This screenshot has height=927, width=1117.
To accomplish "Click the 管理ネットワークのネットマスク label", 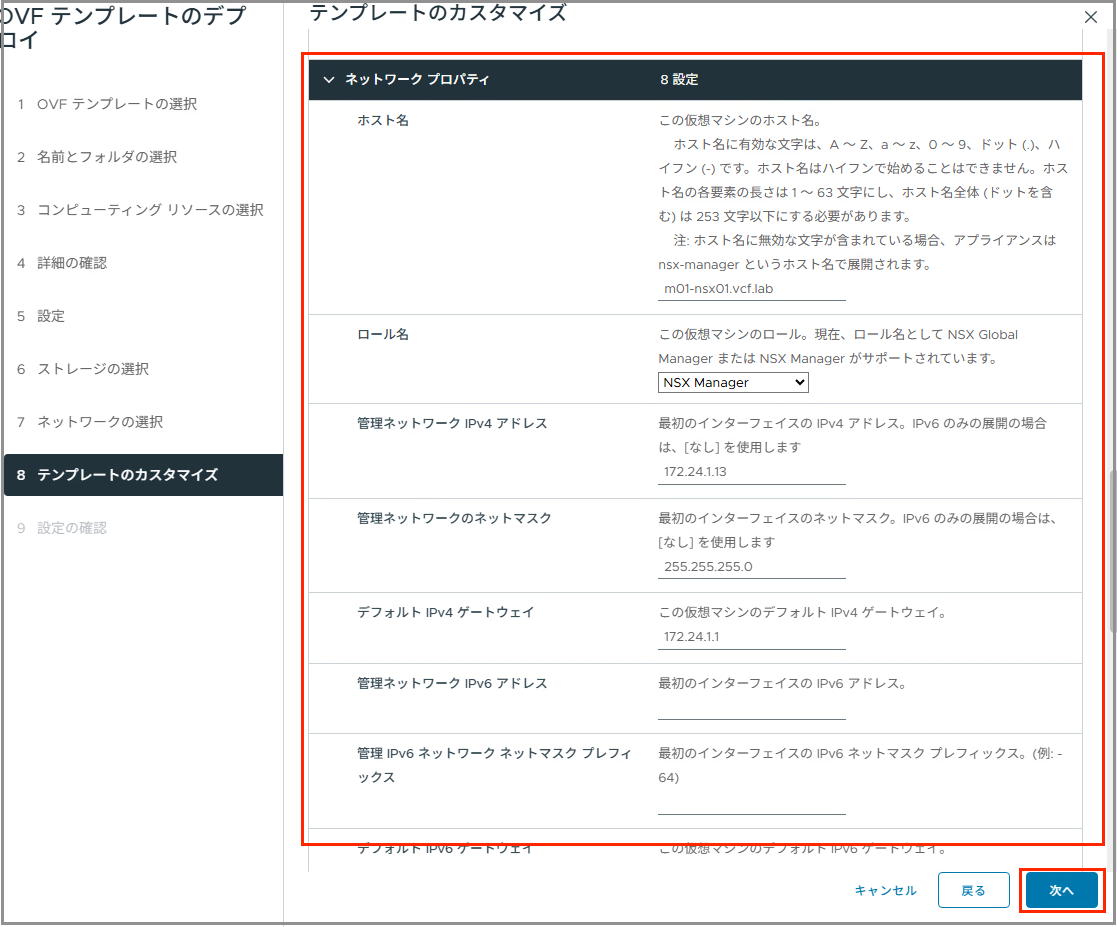I will point(454,518).
